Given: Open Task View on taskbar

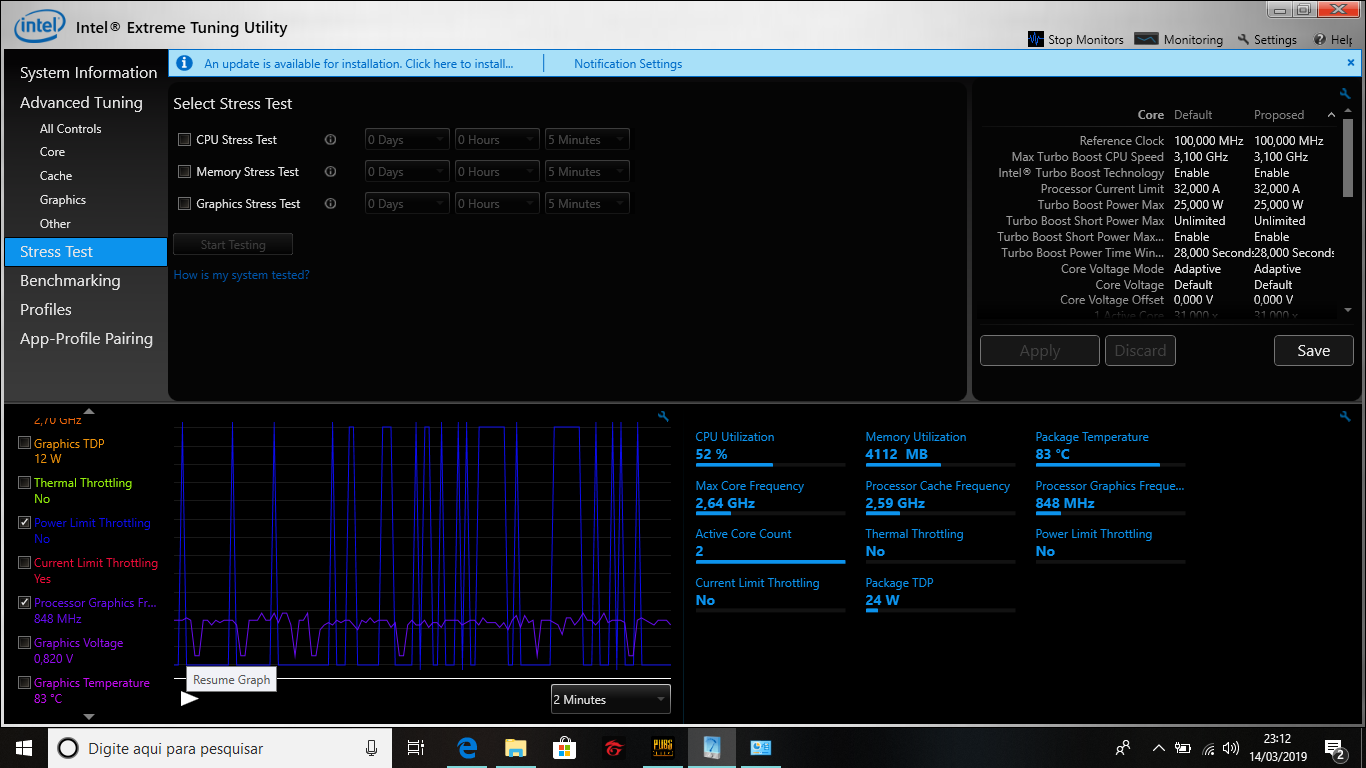Looking at the screenshot, I should 416,748.
